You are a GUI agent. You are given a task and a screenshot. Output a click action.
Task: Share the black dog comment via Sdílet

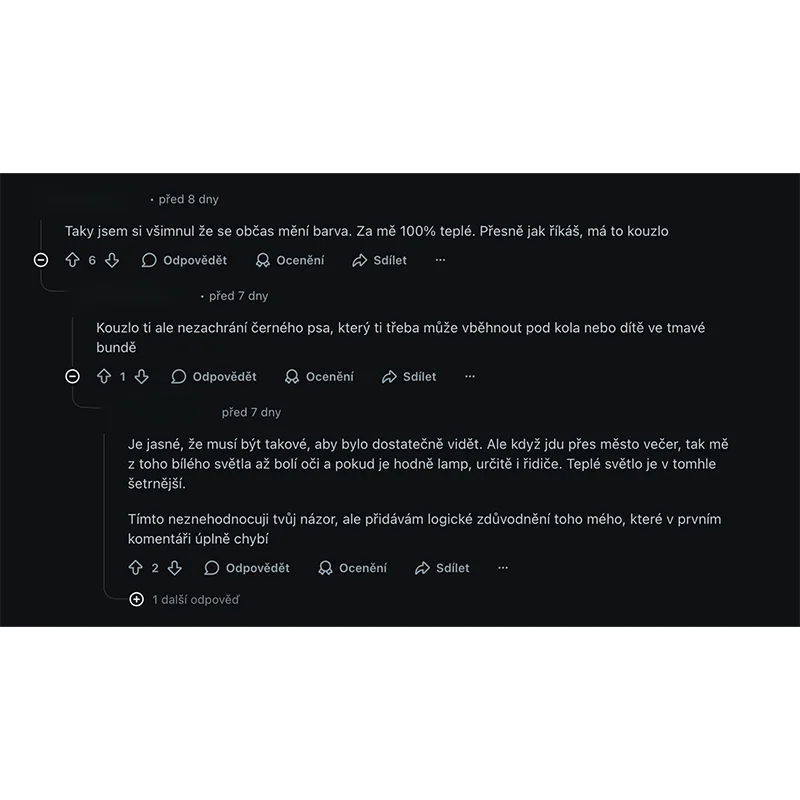click(409, 377)
